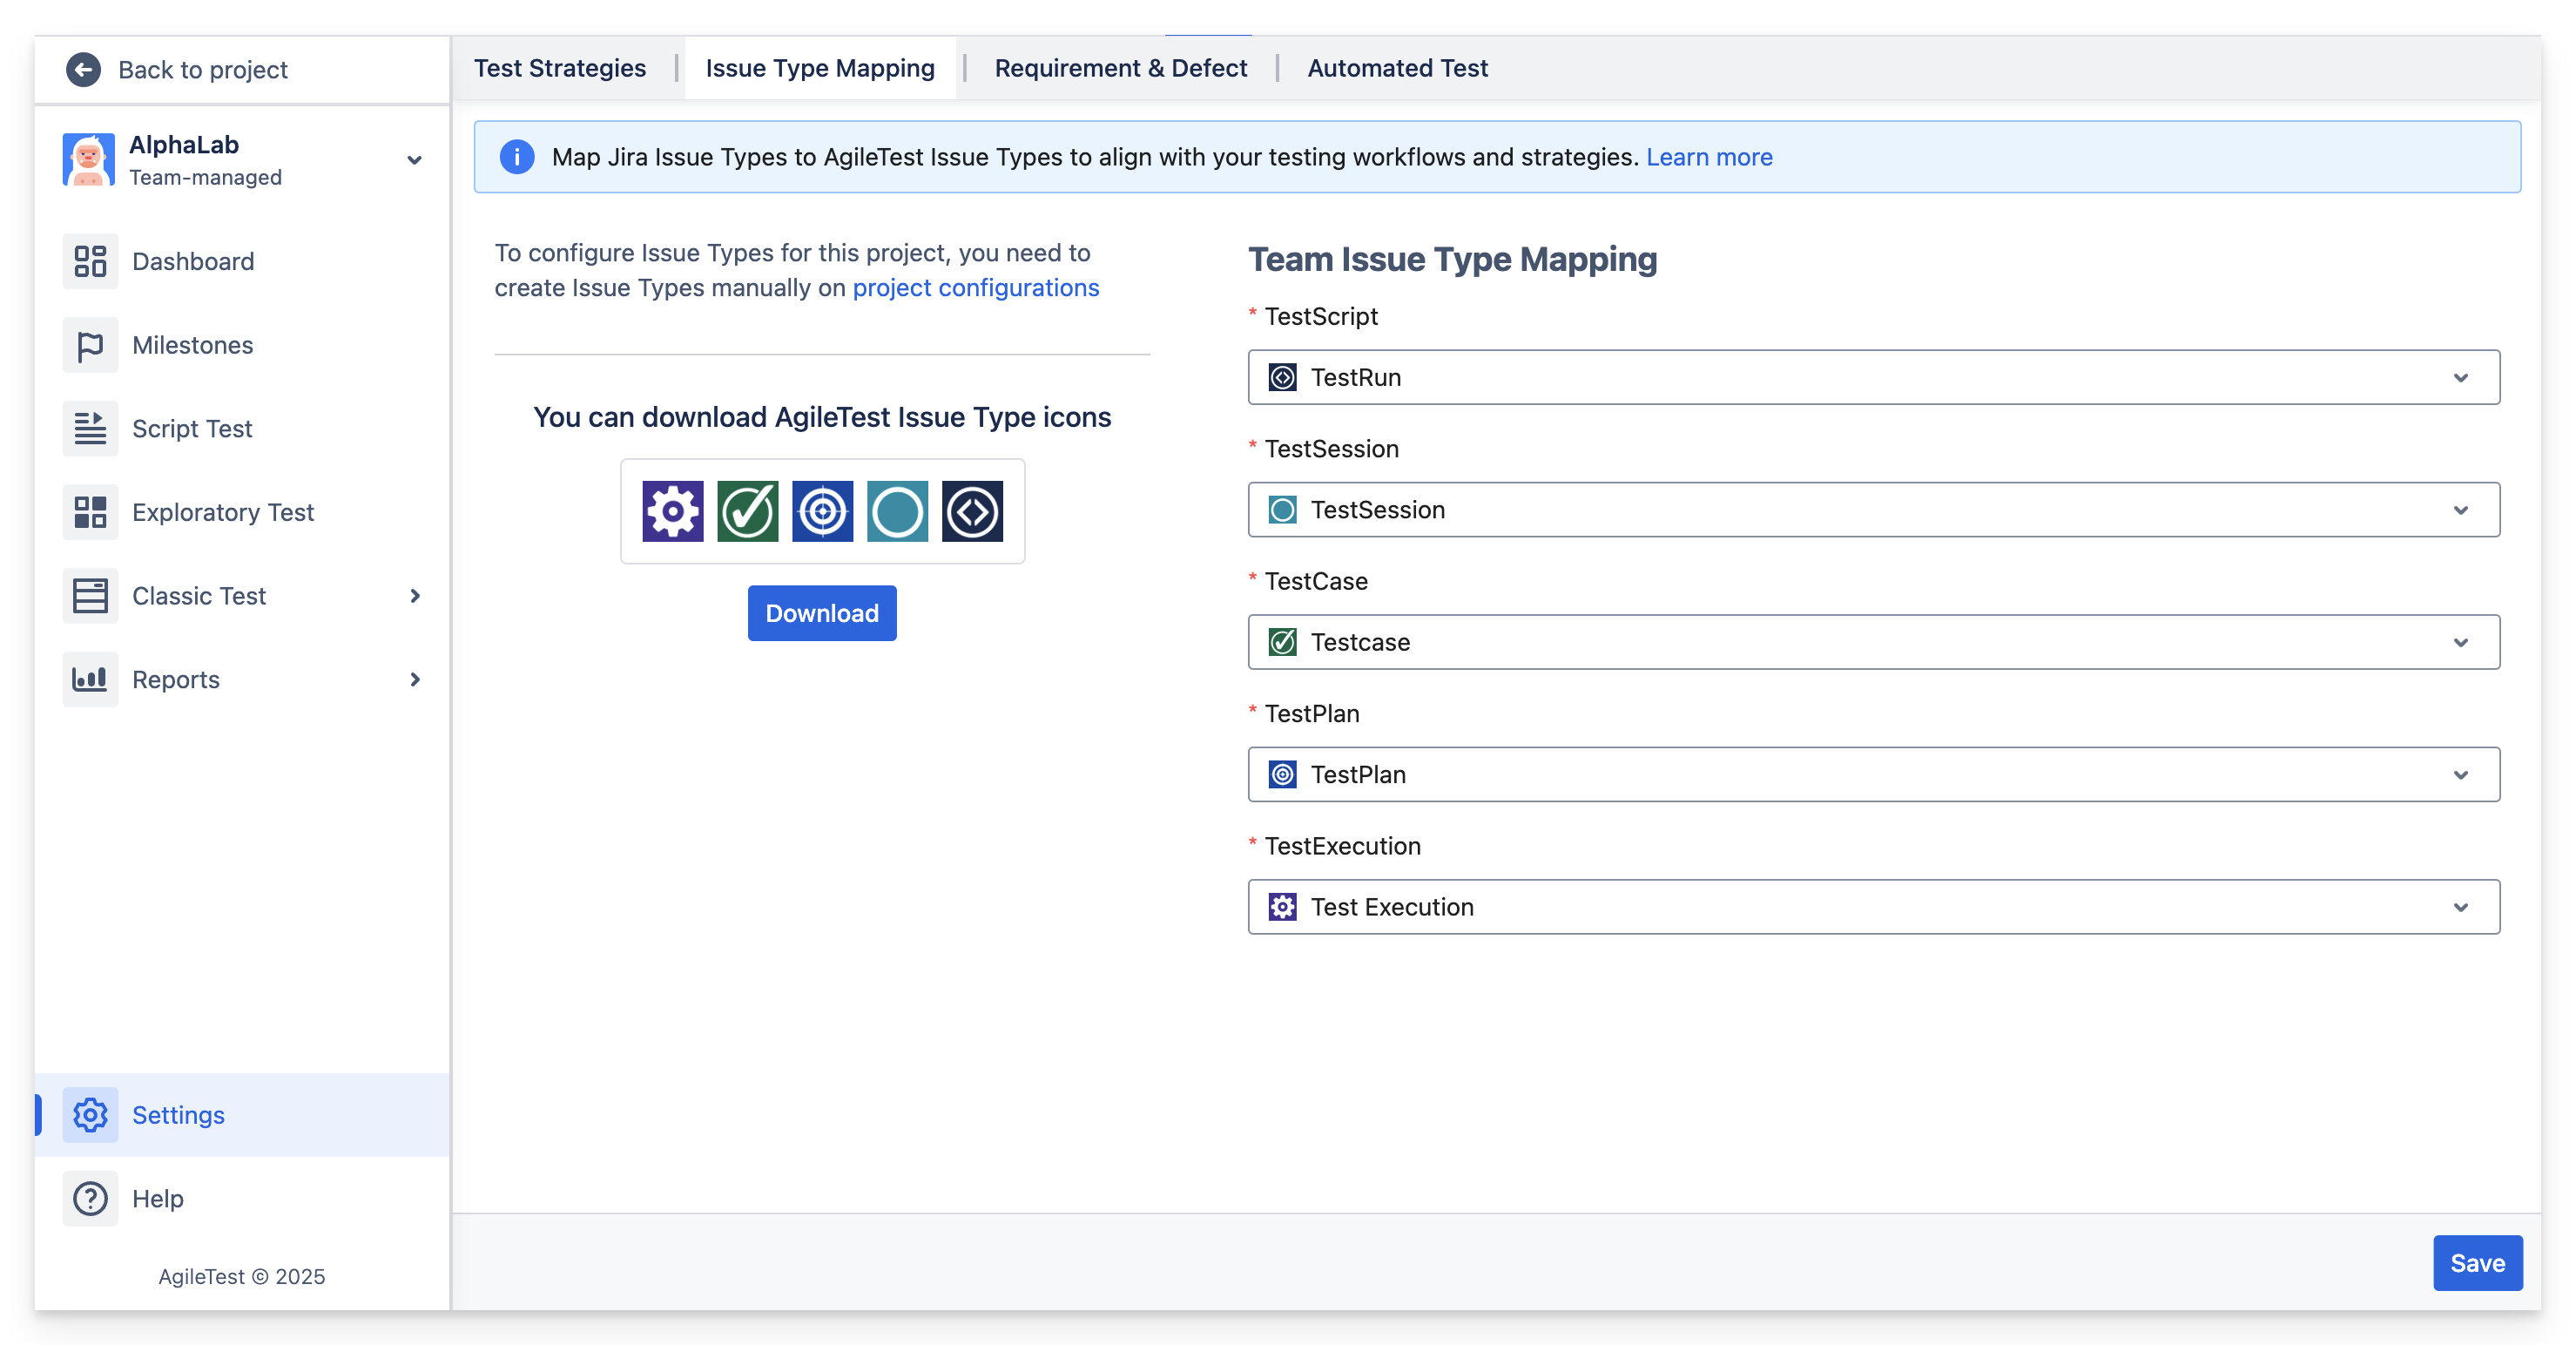Switch to Test Strategies tab
The height and width of the screenshot is (1345, 2576).
pyautogui.click(x=560, y=68)
